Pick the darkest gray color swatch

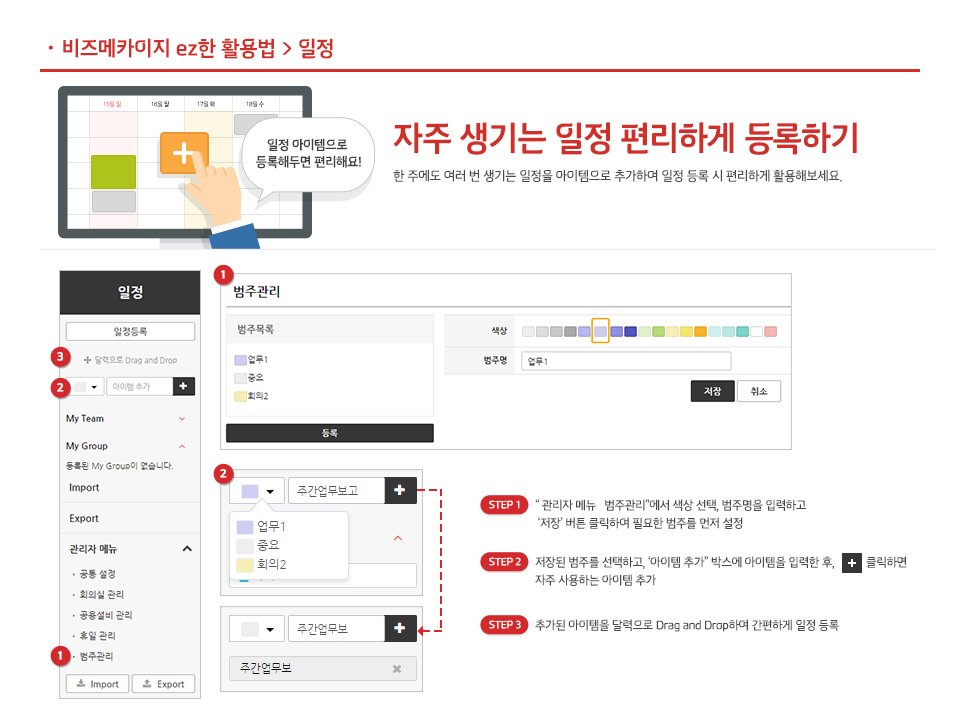click(x=570, y=331)
